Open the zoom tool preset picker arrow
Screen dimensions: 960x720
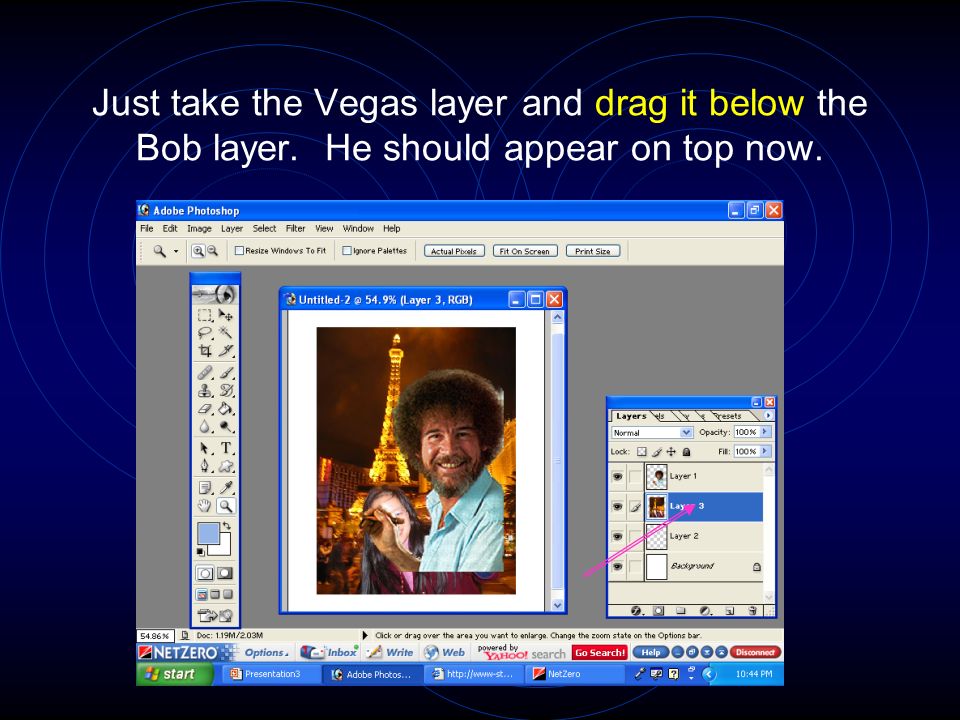click(176, 251)
